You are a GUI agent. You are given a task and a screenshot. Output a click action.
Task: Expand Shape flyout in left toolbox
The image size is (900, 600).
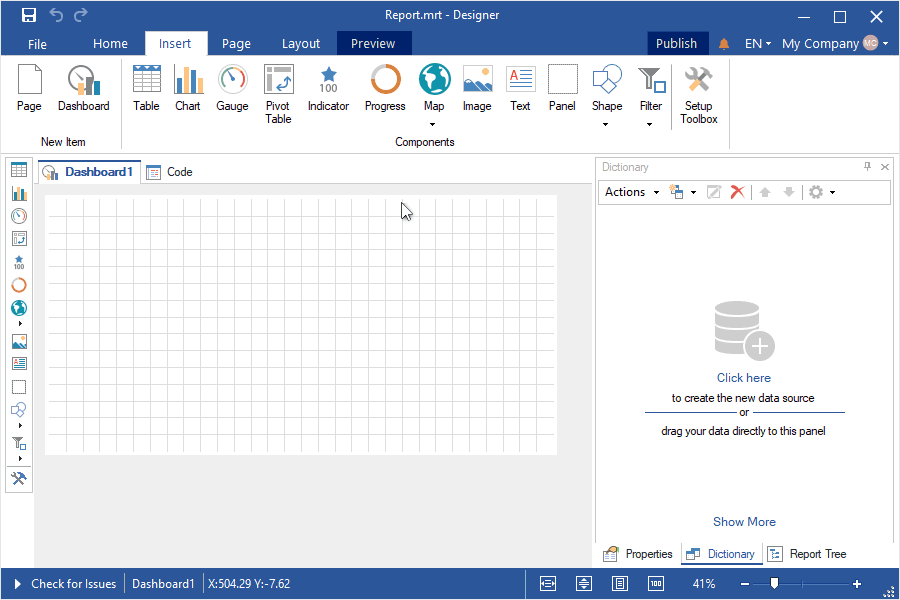tap(20, 425)
